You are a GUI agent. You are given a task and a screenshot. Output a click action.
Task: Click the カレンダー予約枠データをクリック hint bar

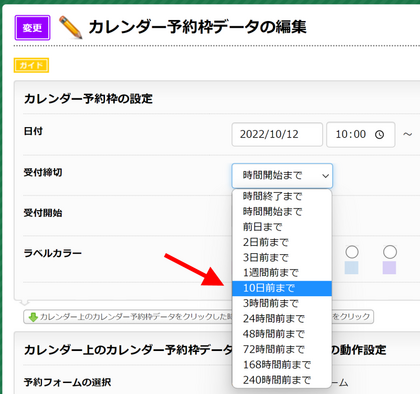coord(198,317)
